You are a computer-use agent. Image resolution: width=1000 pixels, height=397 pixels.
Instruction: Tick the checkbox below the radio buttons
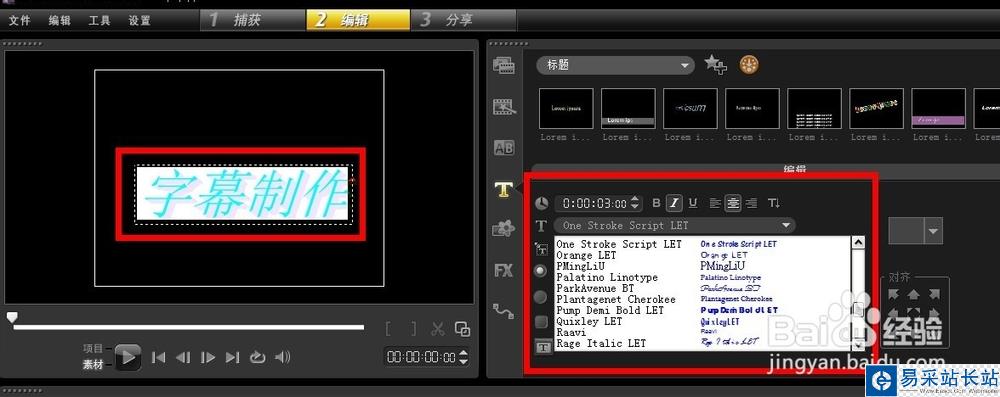pyautogui.click(x=541, y=322)
